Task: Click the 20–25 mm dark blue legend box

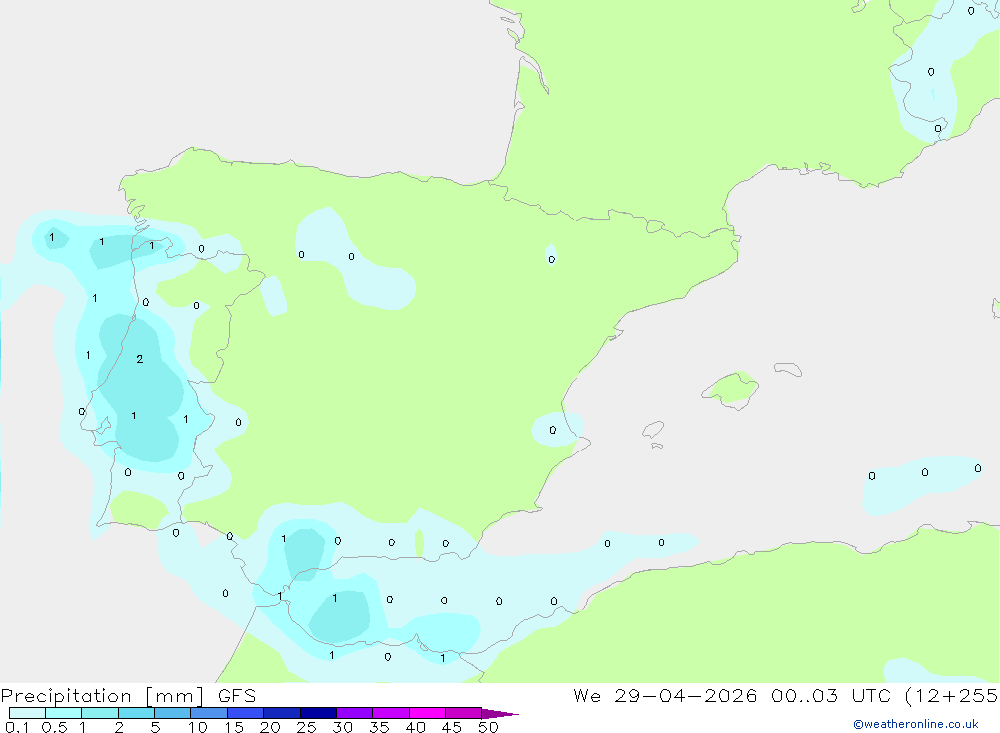Action: click(282, 713)
